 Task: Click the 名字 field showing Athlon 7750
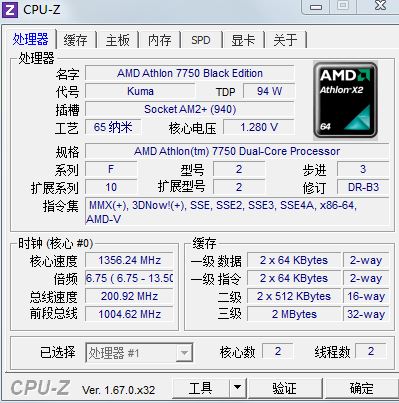(190, 73)
